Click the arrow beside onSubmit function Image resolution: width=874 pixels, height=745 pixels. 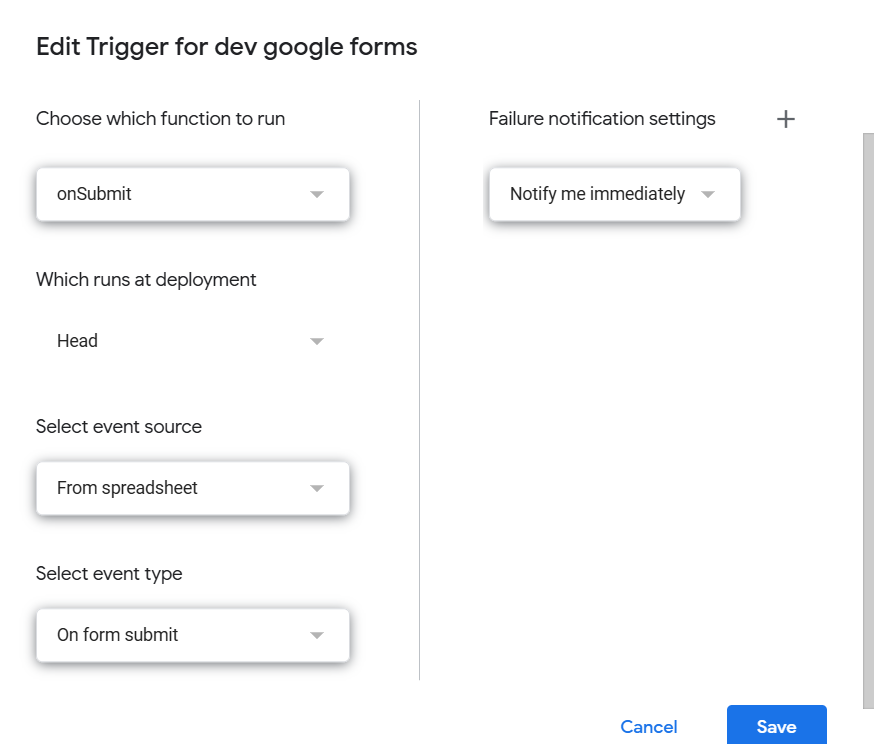317,194
